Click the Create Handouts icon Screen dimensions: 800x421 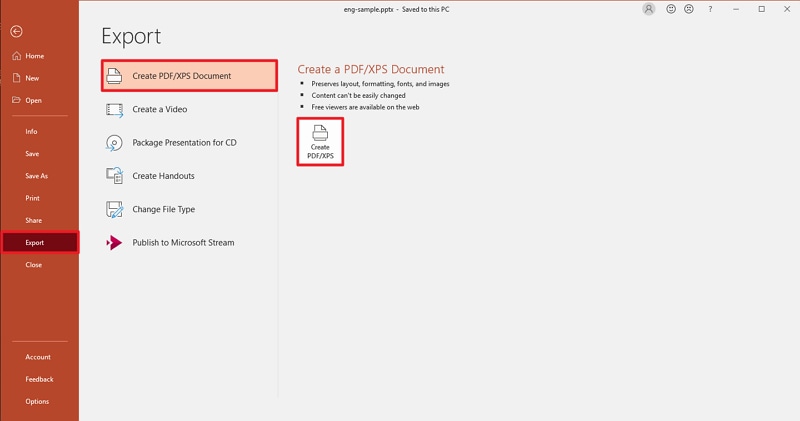pos(114,176)
